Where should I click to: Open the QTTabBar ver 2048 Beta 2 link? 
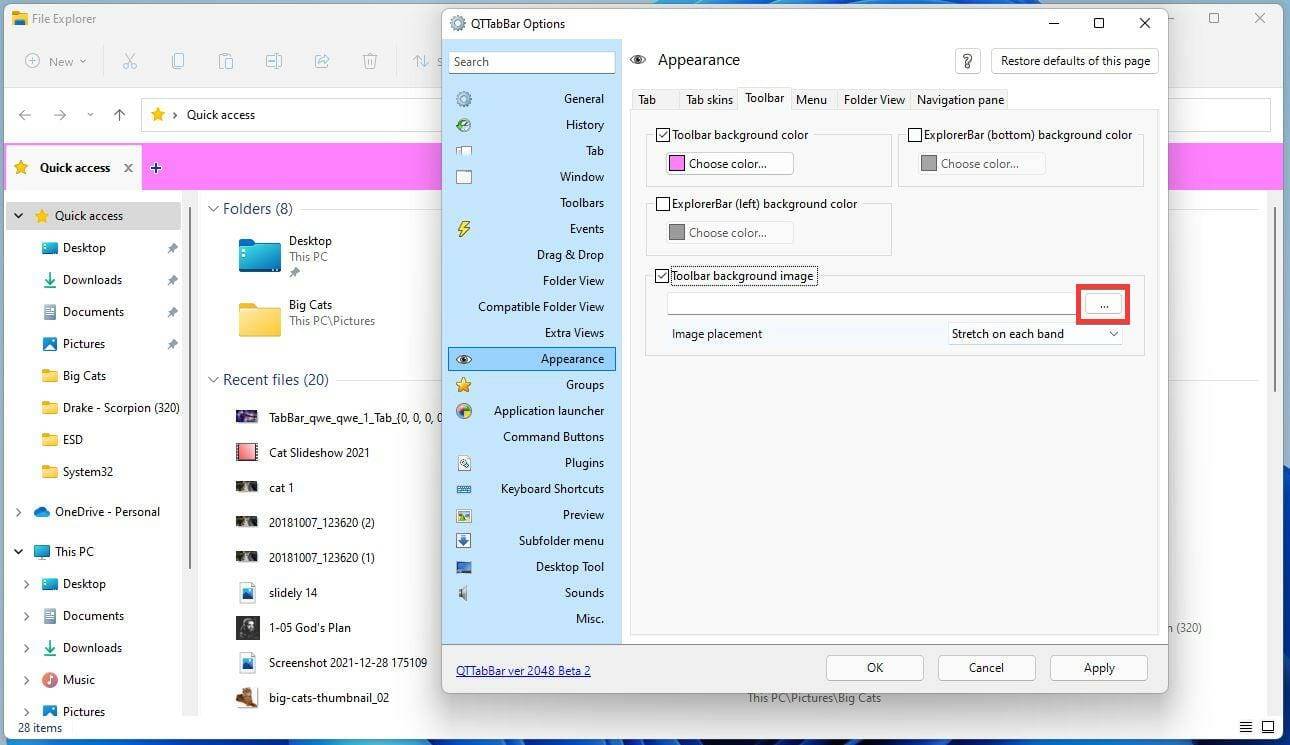click(523, 670)
